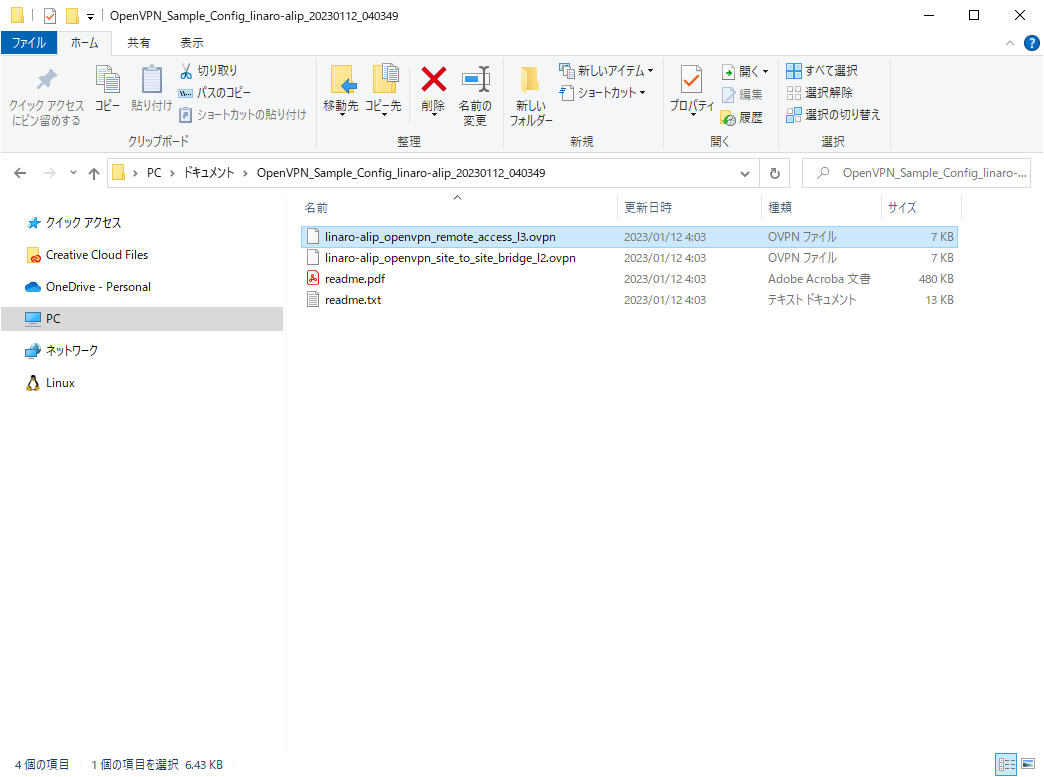Switch to Details view icon in status bar

pos(1006,764)
